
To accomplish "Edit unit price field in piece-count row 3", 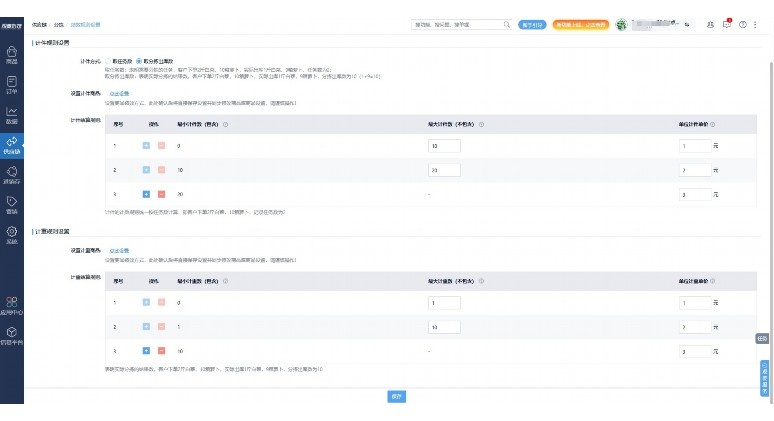I will 695,194.
